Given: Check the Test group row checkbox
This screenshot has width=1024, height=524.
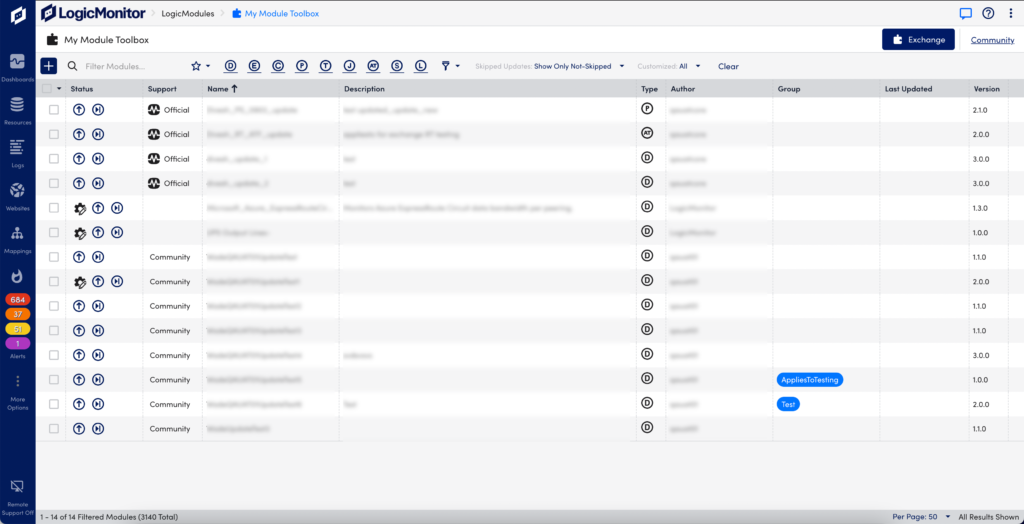Looking at the screenshot, I should 54,404.
